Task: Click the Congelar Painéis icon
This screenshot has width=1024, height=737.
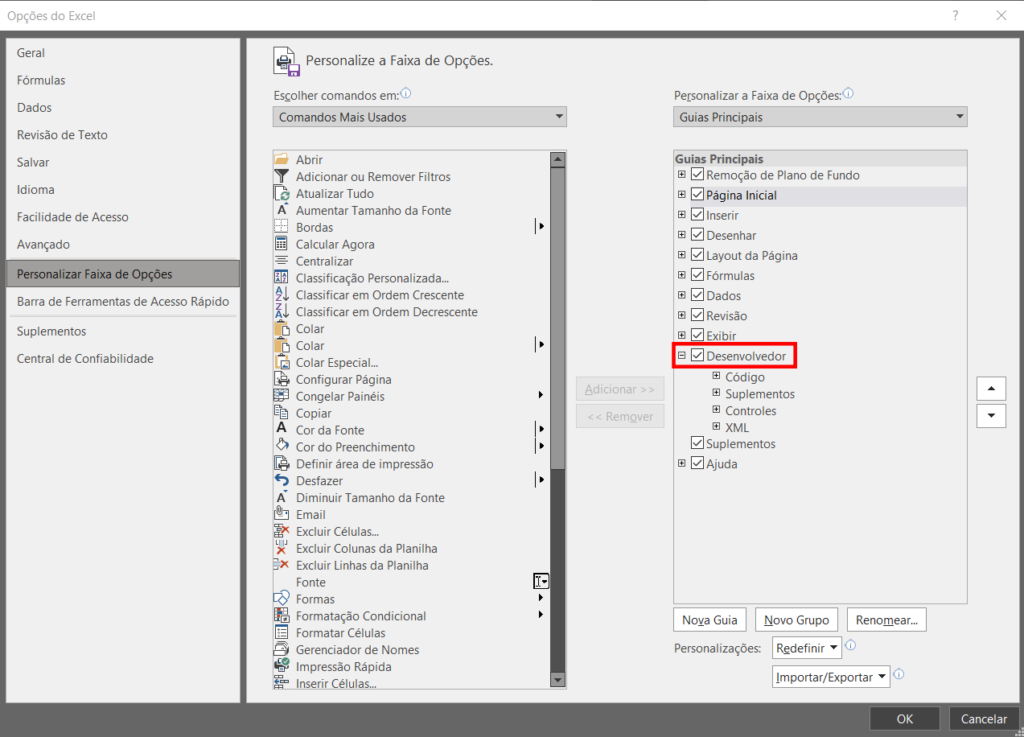Action: (281, 396)
